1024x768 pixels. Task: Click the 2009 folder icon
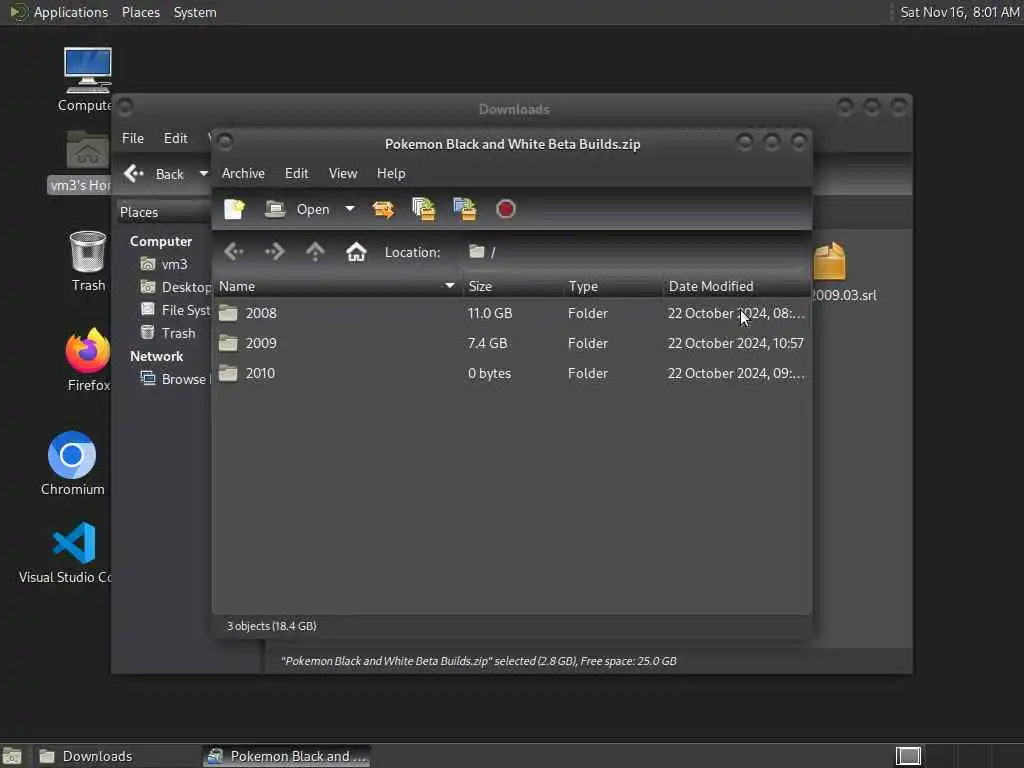tap(228, 343)
